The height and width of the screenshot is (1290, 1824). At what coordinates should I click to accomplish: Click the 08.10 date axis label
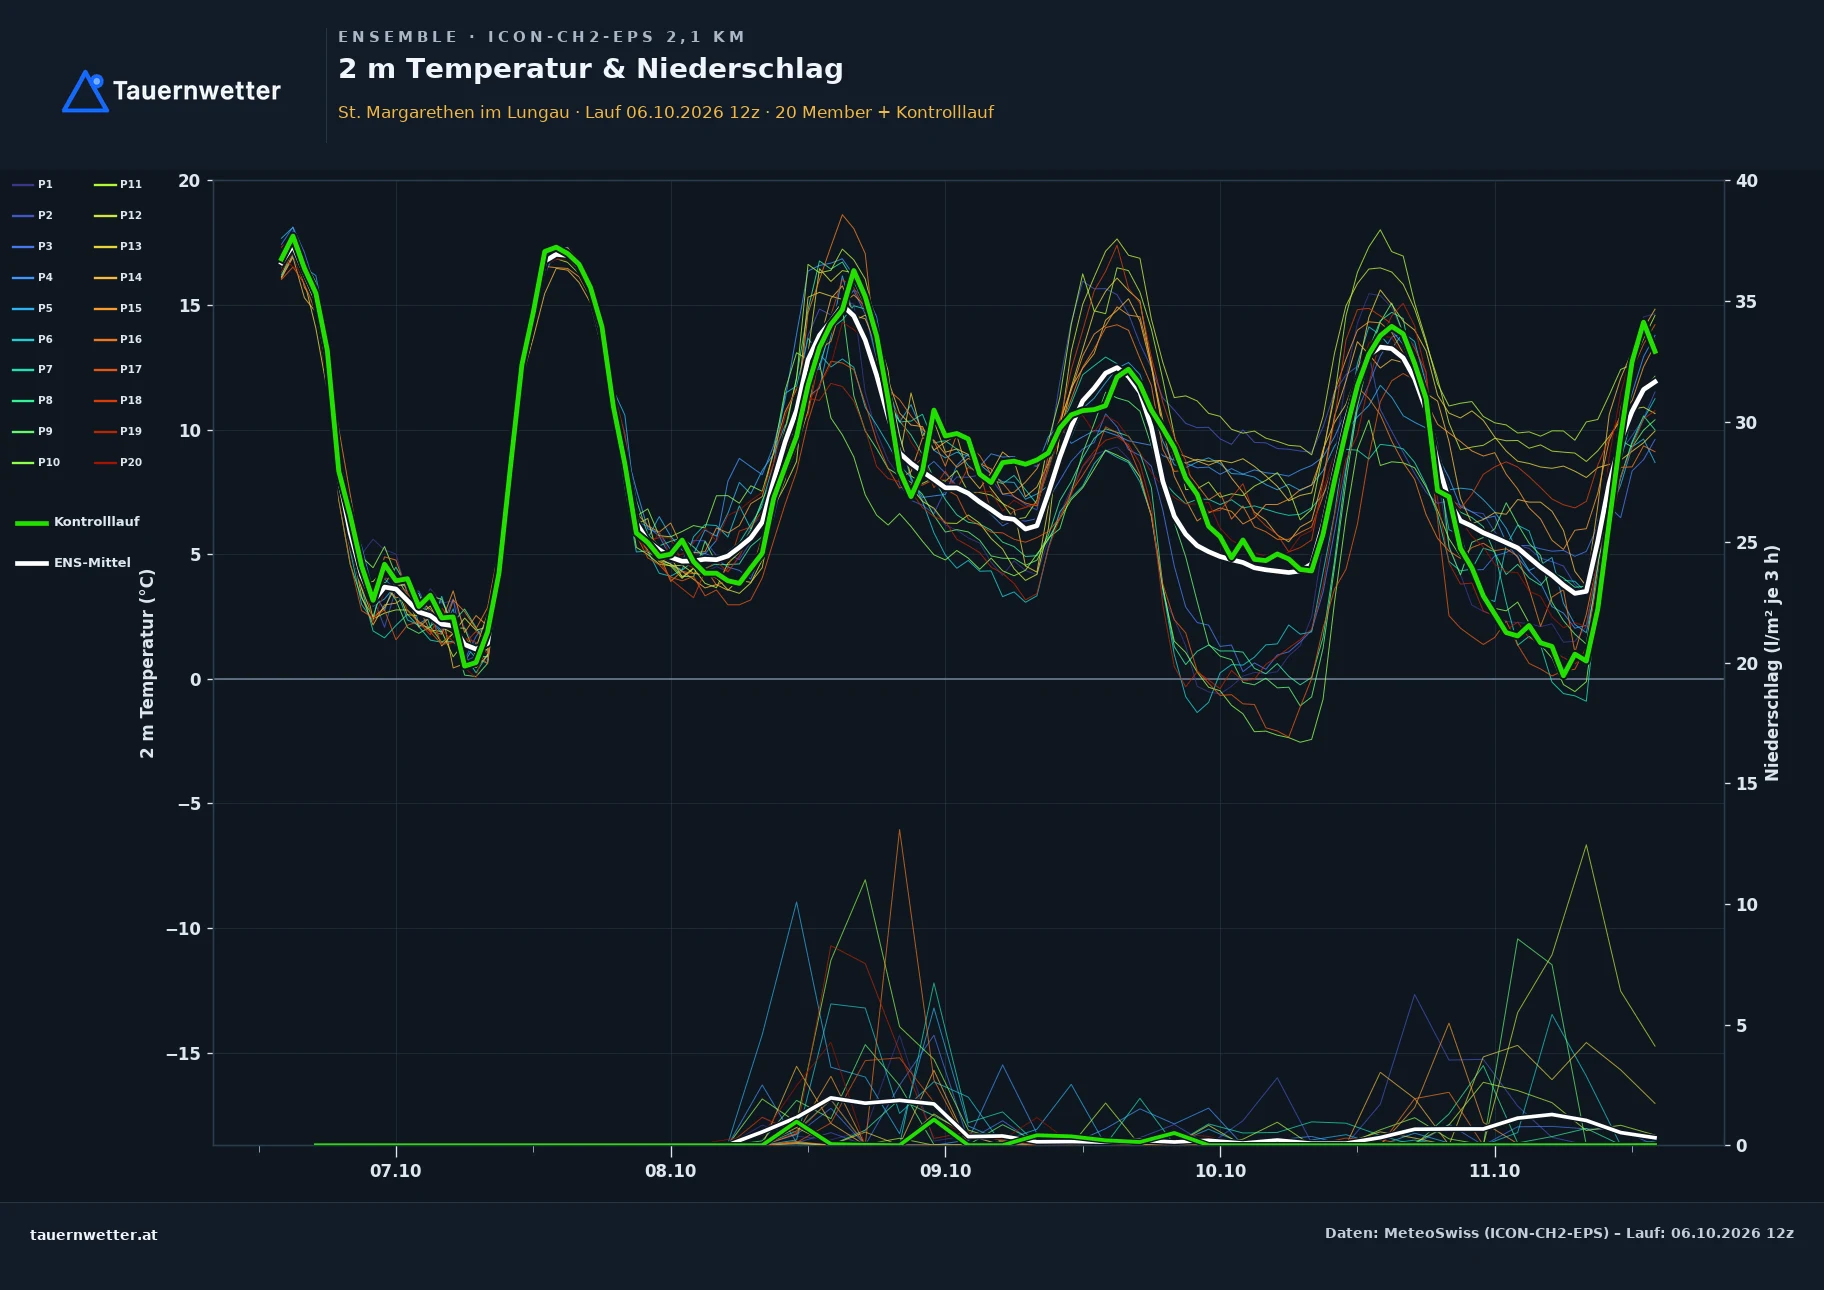(x=670, y=1171)
